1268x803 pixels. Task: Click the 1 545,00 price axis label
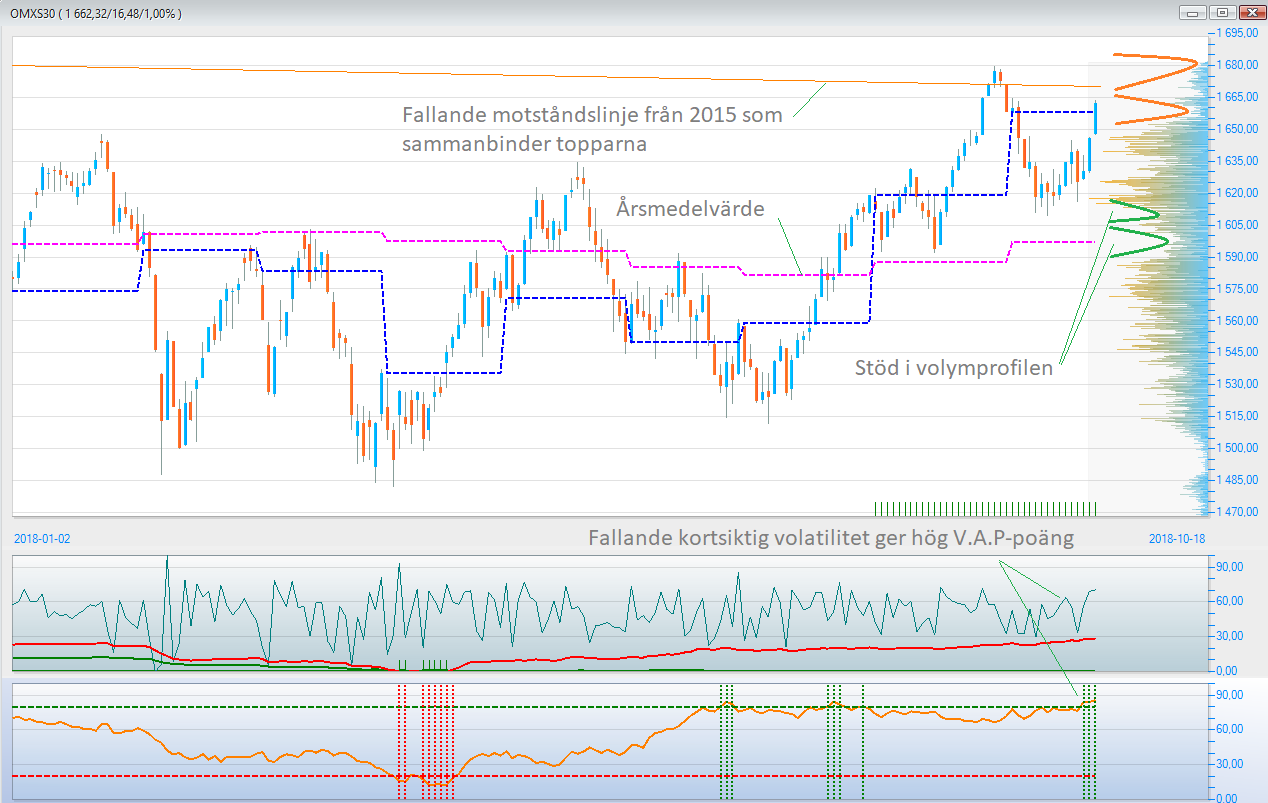1238,352
